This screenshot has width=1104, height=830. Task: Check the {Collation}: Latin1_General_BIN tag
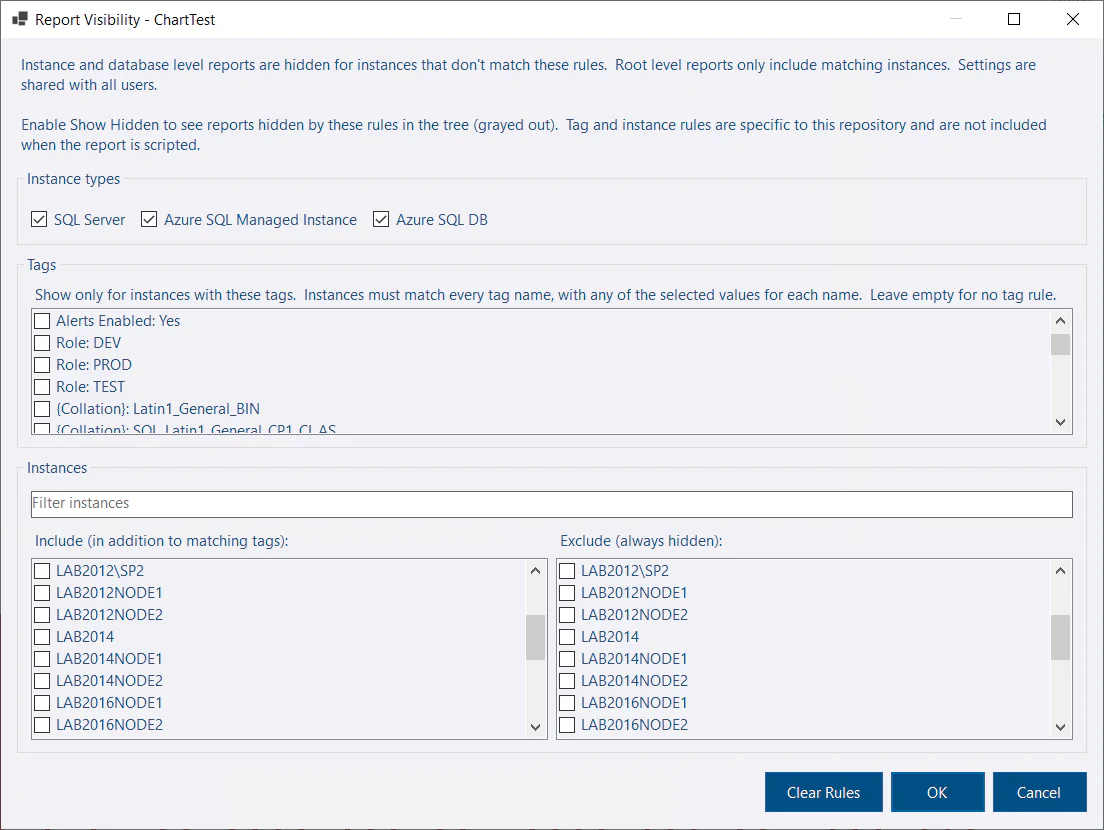[x=42, y=409]
